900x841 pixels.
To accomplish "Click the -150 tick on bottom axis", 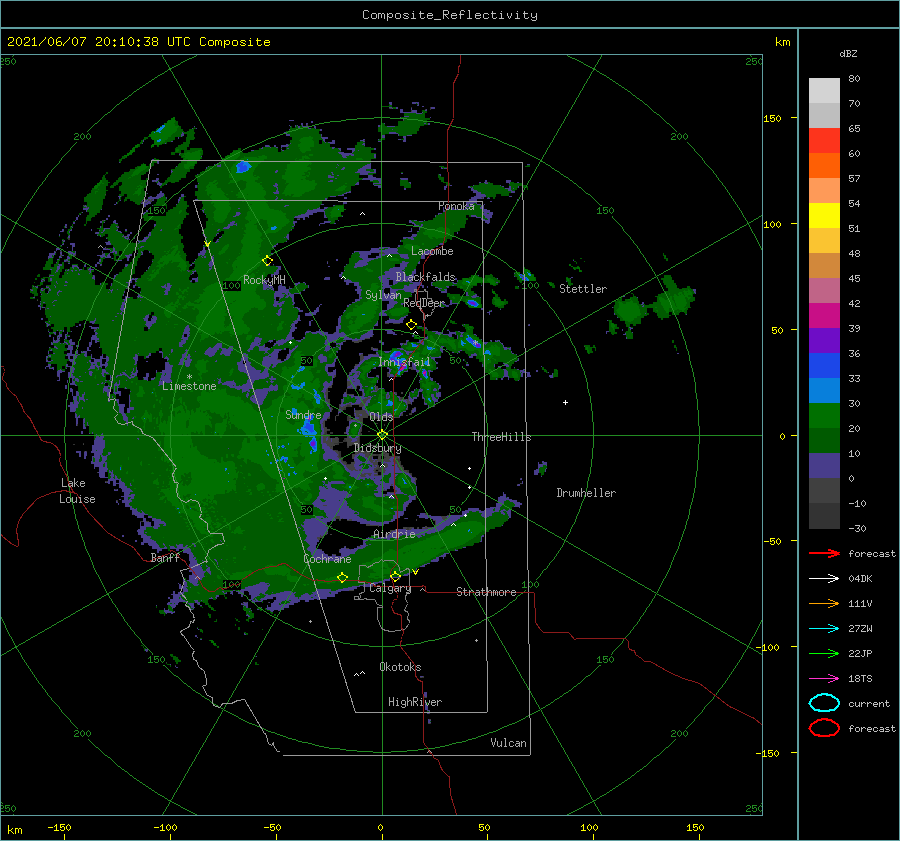I will tap(59, 827).
